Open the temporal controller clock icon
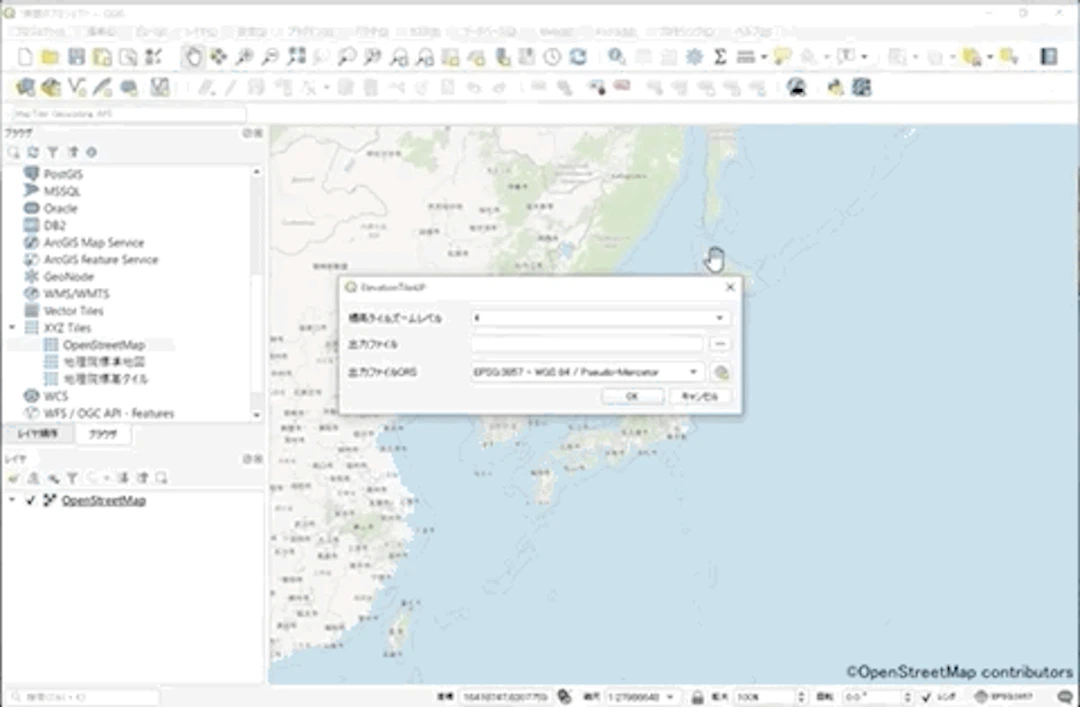The height and width of the screenshot is (707, 1080). click(552, 57)
